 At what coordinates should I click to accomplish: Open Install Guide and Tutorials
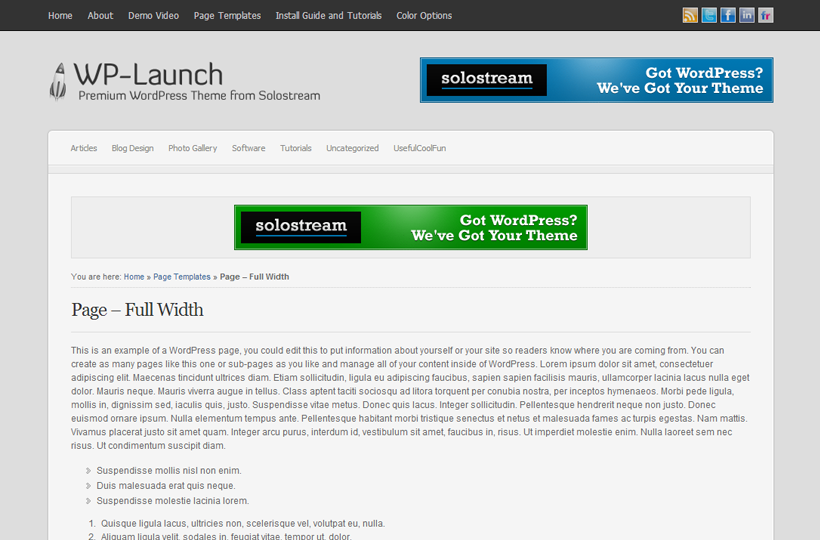click(328, 16)
